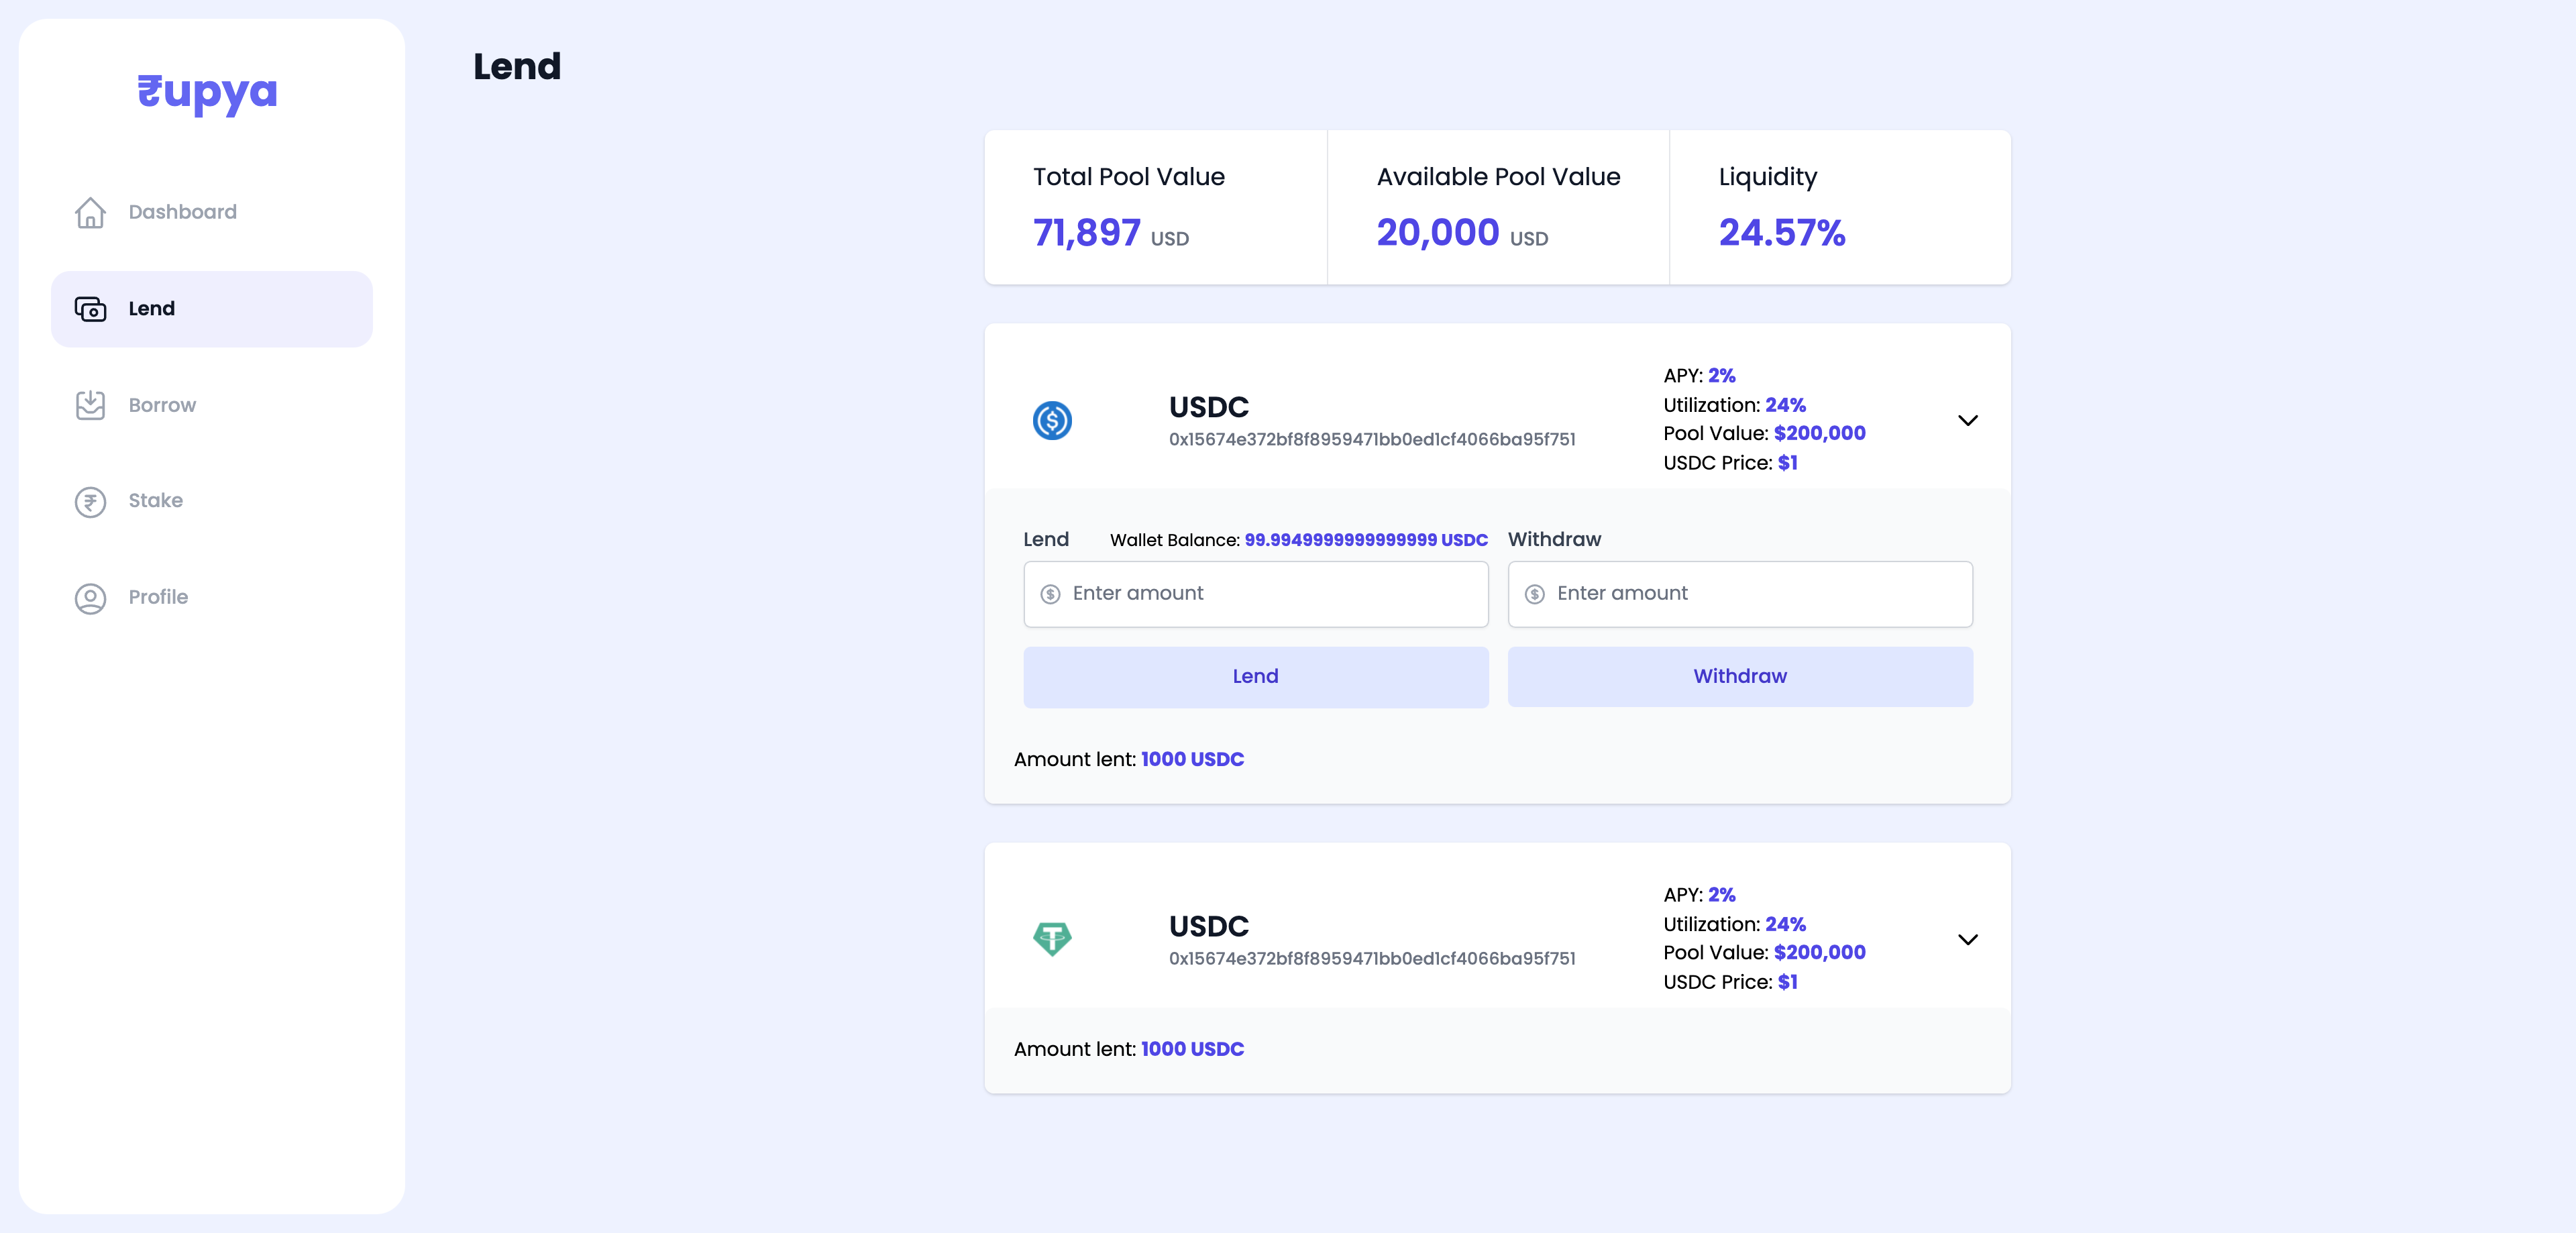Click the green Tether icon on bottom card
Screen dimensions: 2576x1233
(x=1052, y=938)
